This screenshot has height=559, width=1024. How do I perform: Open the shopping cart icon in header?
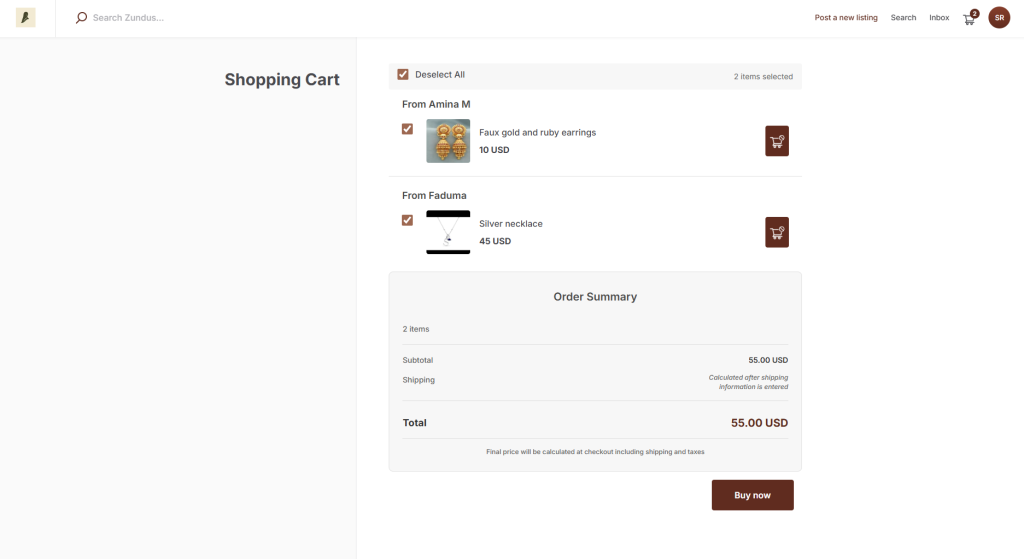[x=968, y=18]
